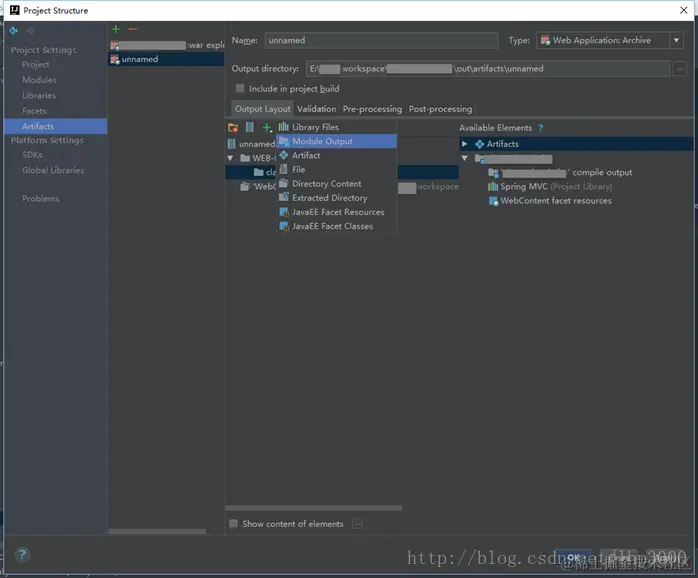This screenshot has width=698, height=578.
Task: Select Artifacts row in Available Elements
Action: tap(576, 144)
